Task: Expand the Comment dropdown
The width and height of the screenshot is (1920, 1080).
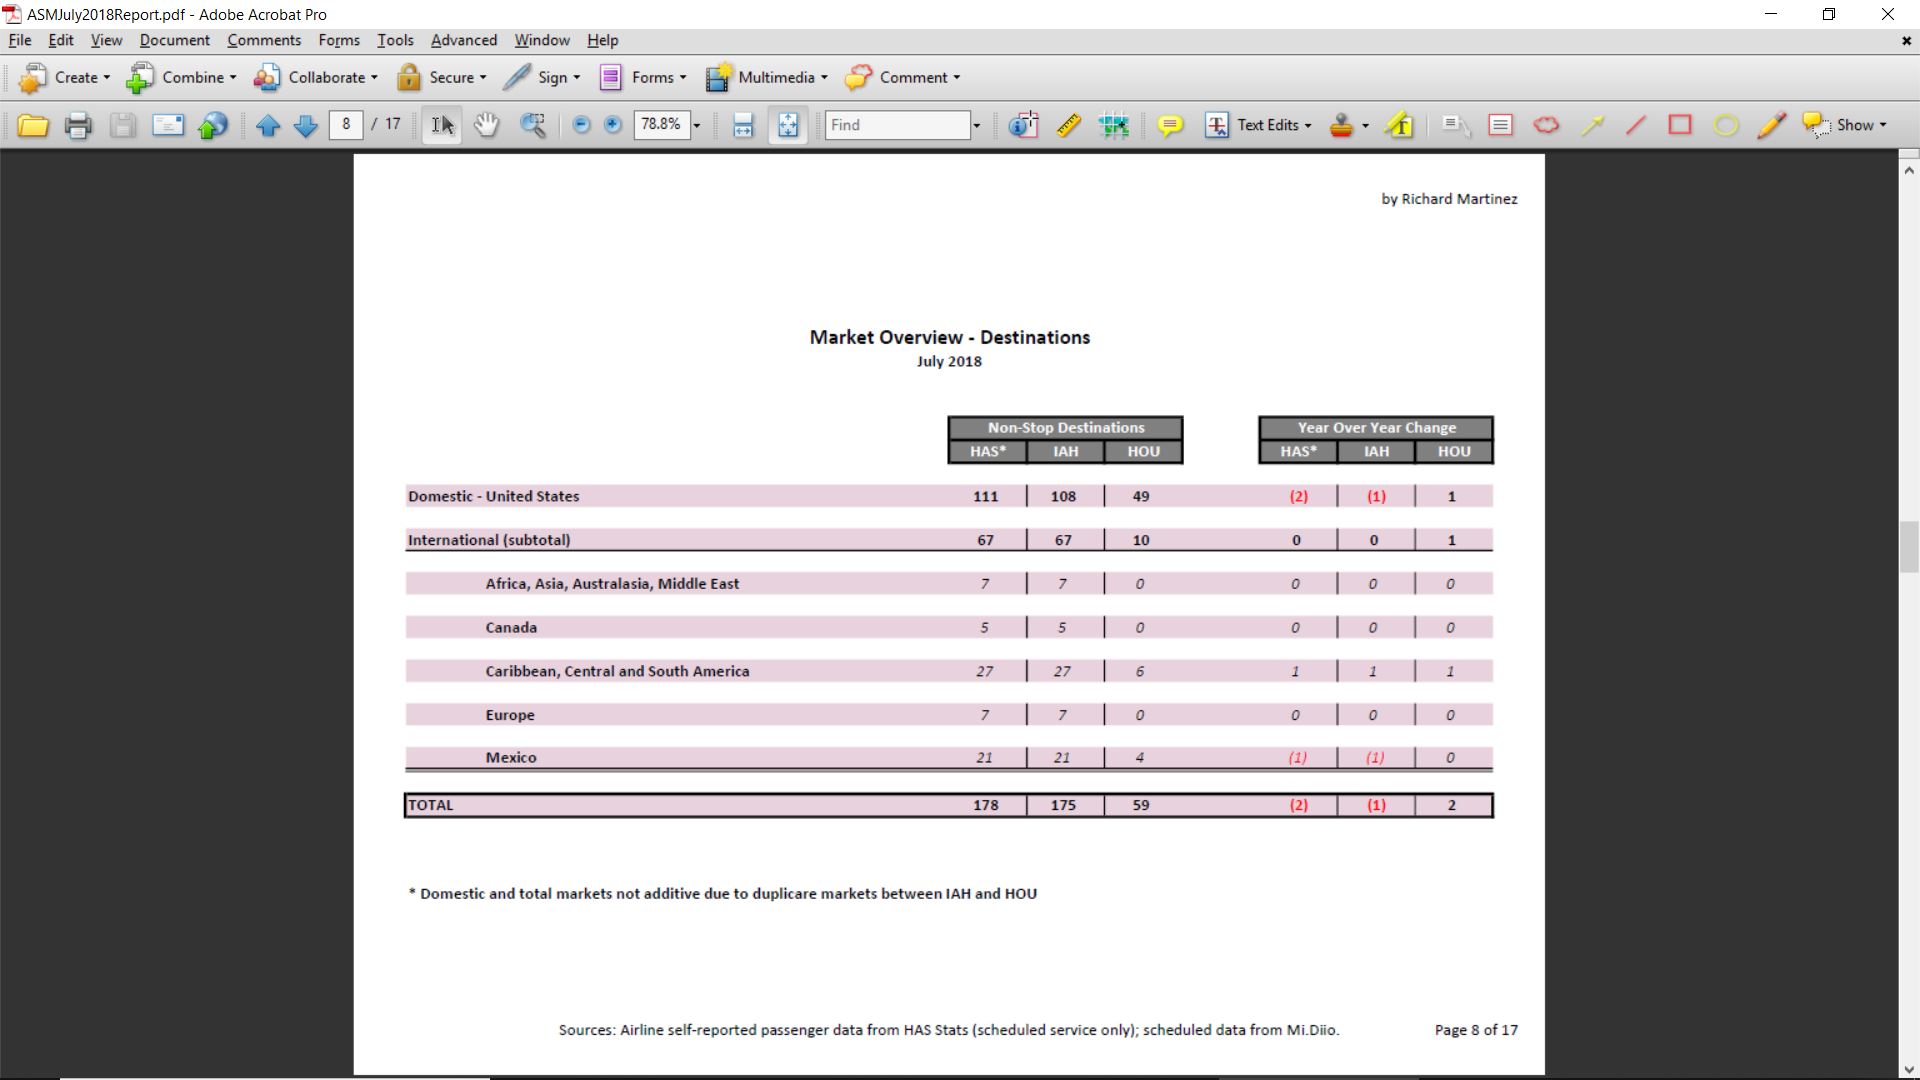Action: coord(956,77)
